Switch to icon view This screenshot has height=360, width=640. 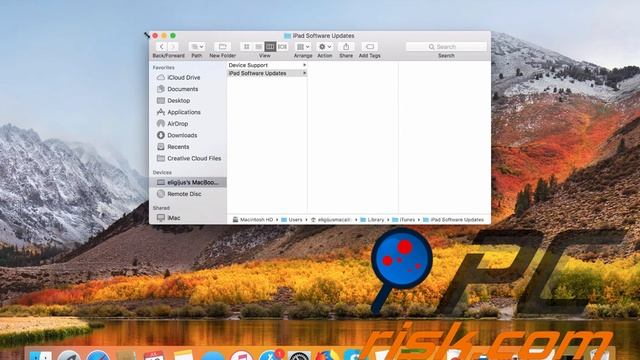(x=246, y=47)
